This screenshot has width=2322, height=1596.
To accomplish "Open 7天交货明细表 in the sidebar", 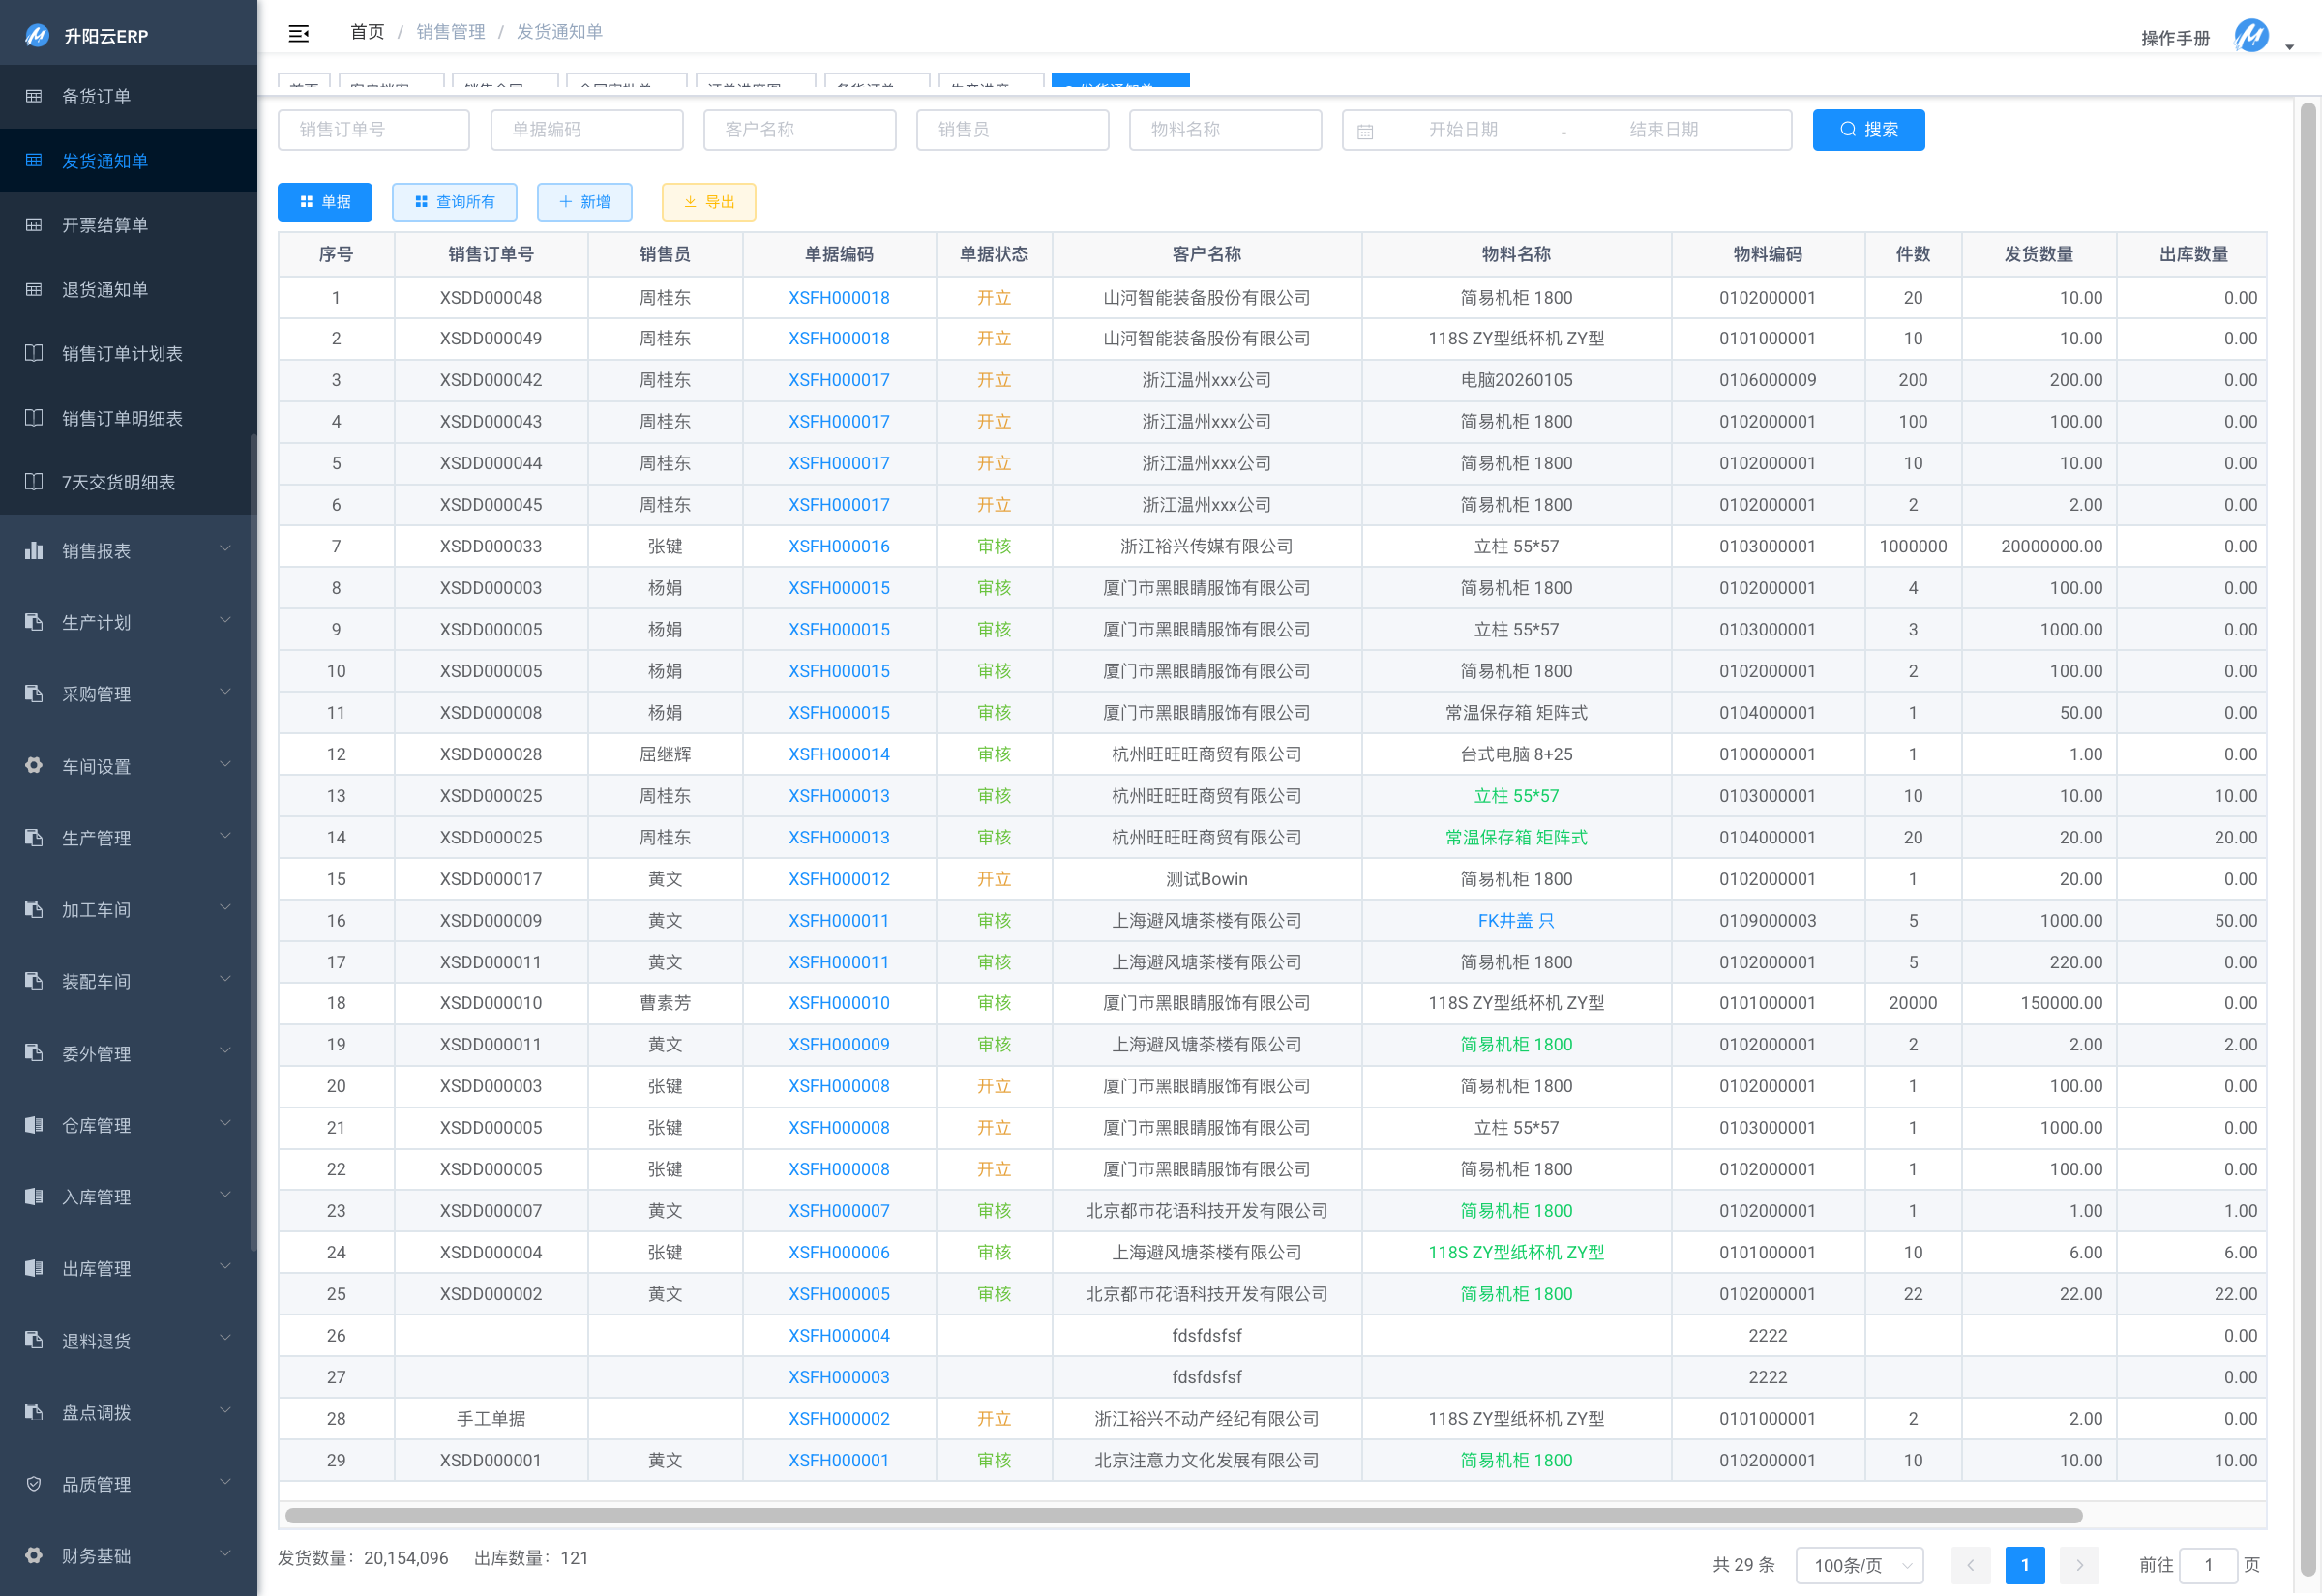I will coord(118,482).
